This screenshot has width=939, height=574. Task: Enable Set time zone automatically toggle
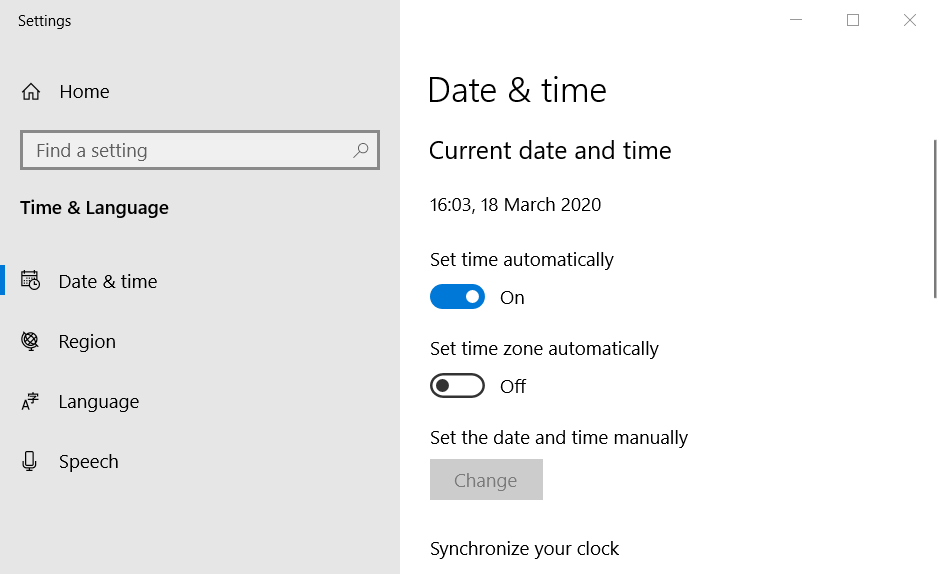pos(457,386)
